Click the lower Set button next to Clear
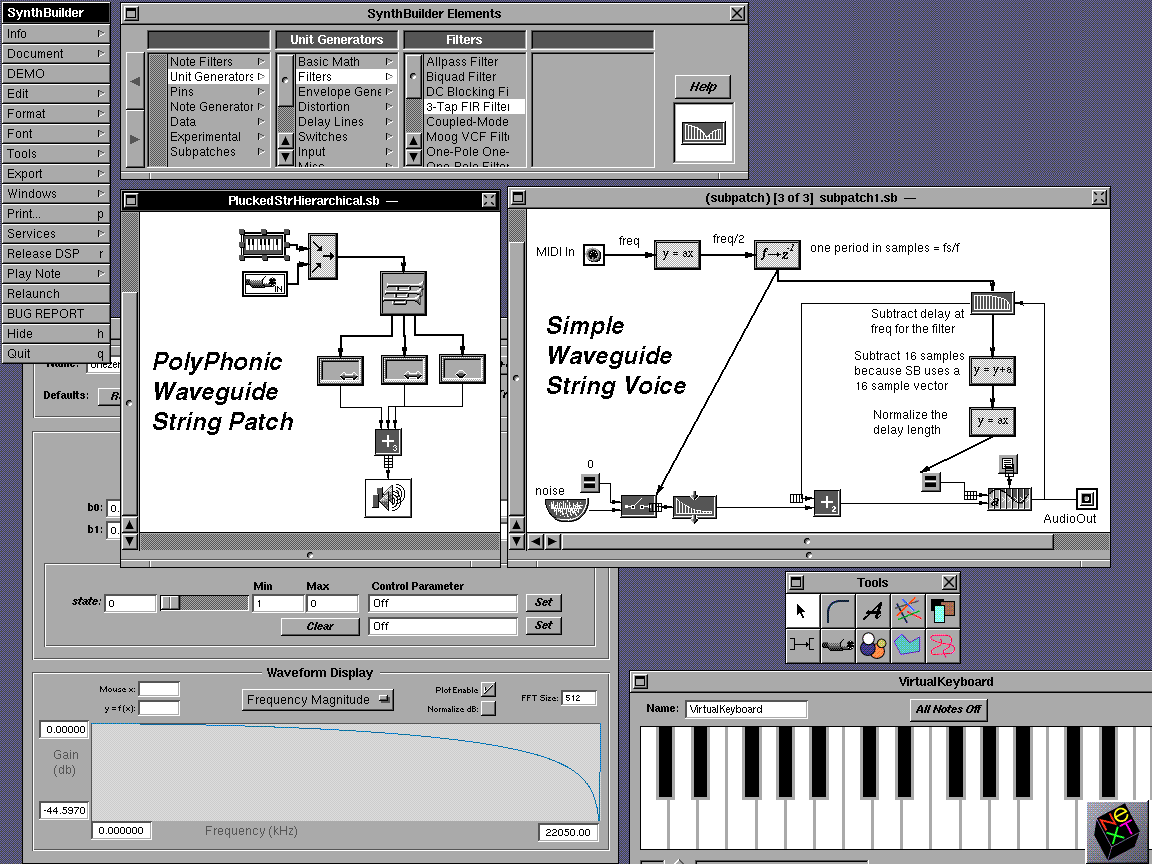The width and height of the screenshot is (1152, 864). tap(544, 625)
